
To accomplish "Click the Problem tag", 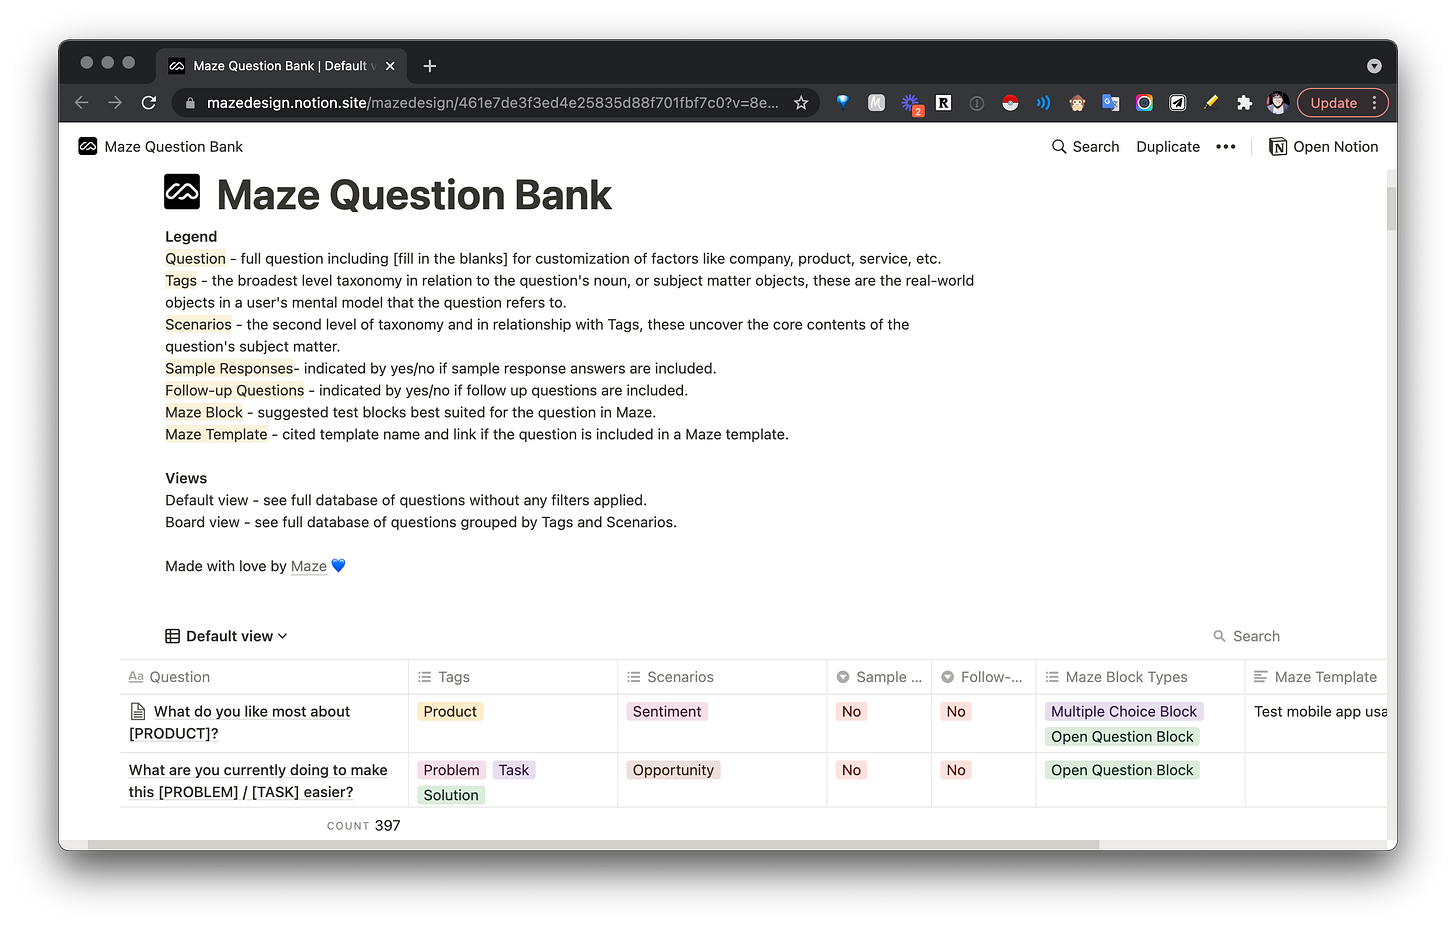I will pos(451,770).
